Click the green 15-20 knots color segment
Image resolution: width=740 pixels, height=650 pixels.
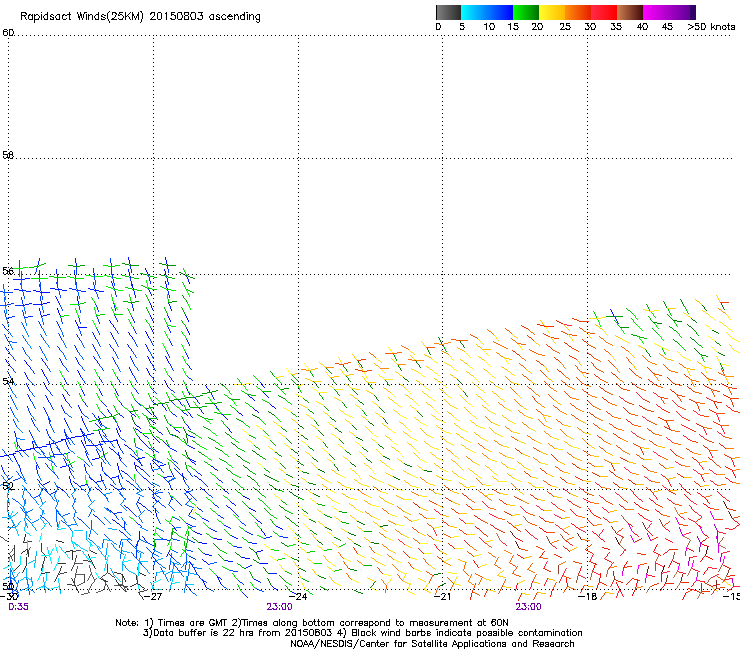526,12
